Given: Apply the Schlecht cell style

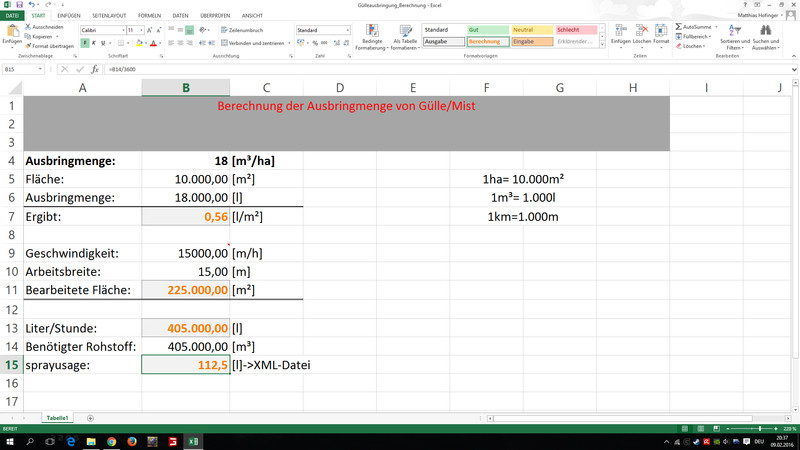Looking at the screenshot, I should 576,30.
